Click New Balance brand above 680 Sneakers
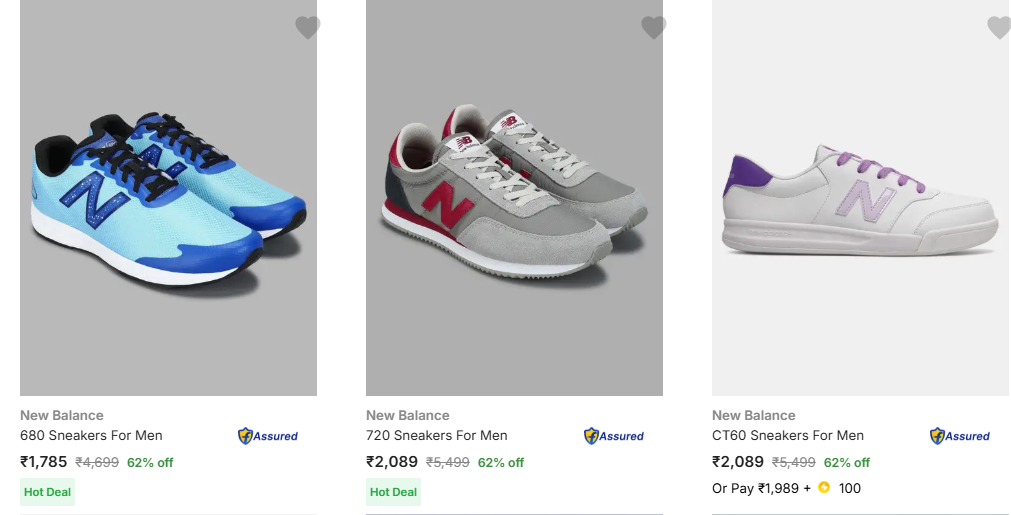Viewport: 1011px width, 515px height. [x=62, y=415]
